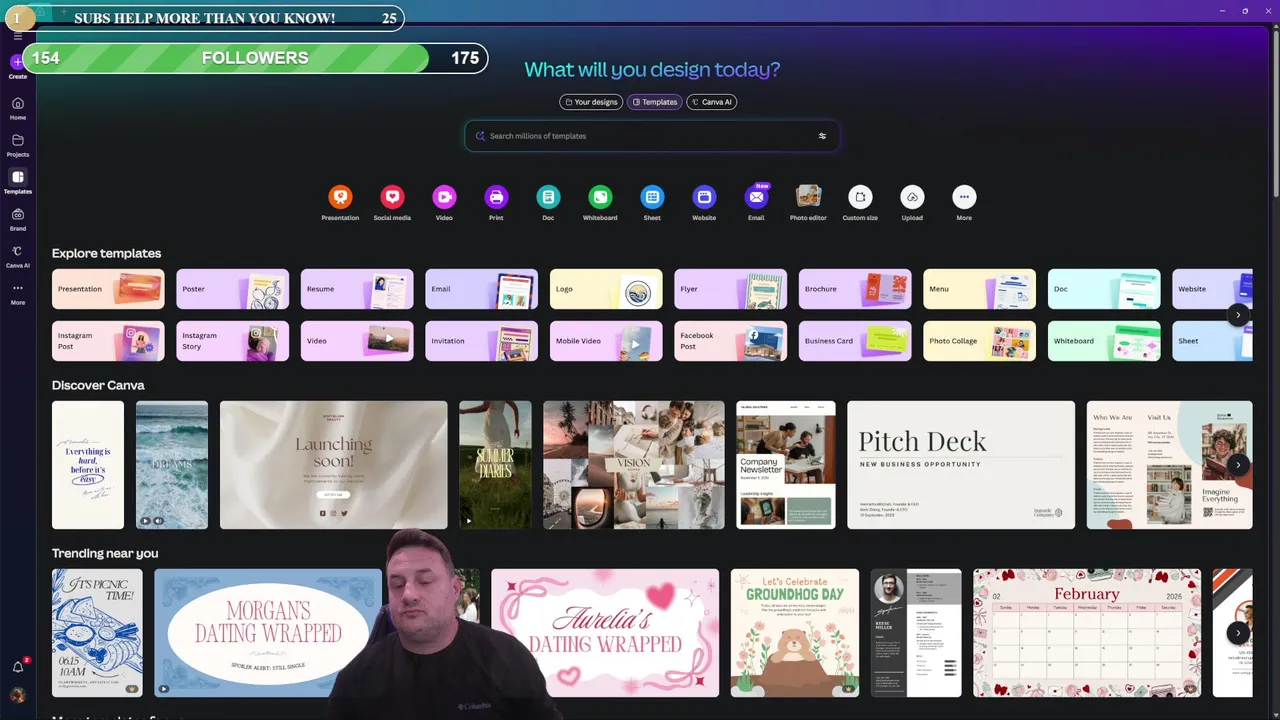Select the Logo template category
Image resolution: width=1280 pixels, height=720 pixels.
tap(606, 289)
